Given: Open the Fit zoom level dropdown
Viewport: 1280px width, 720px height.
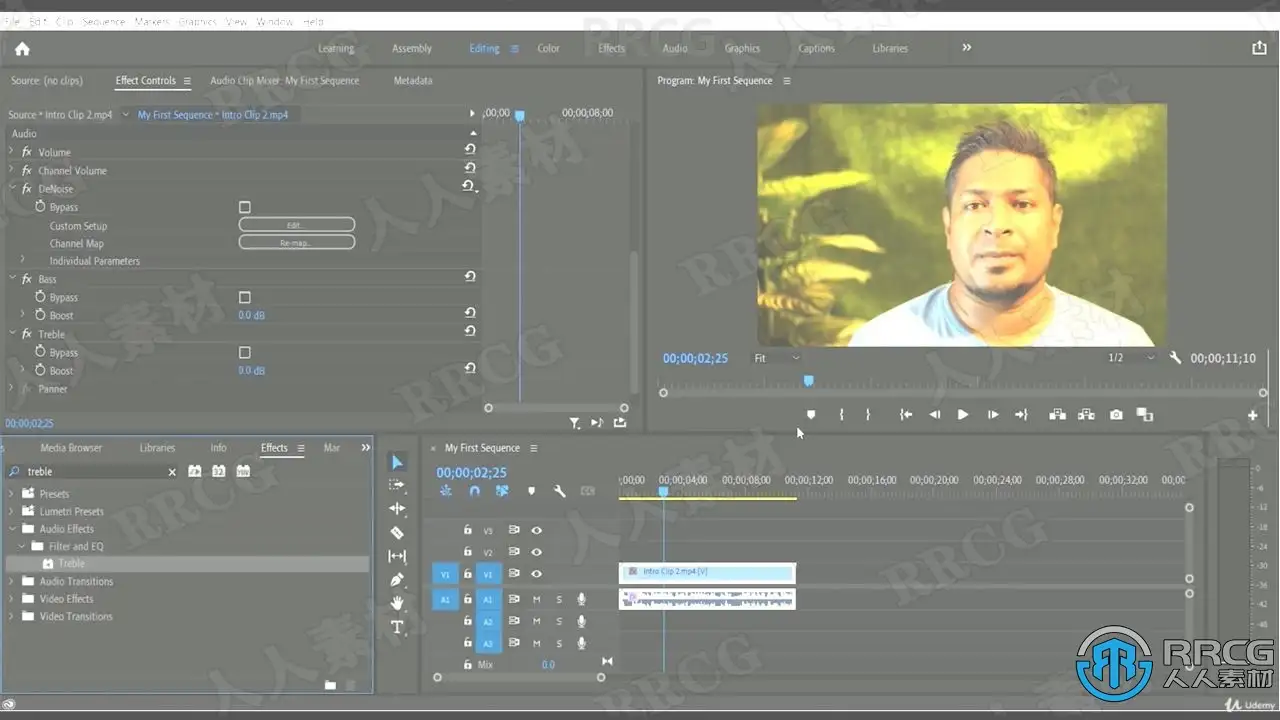Looking at the screenshot, I should coord(777,358).
